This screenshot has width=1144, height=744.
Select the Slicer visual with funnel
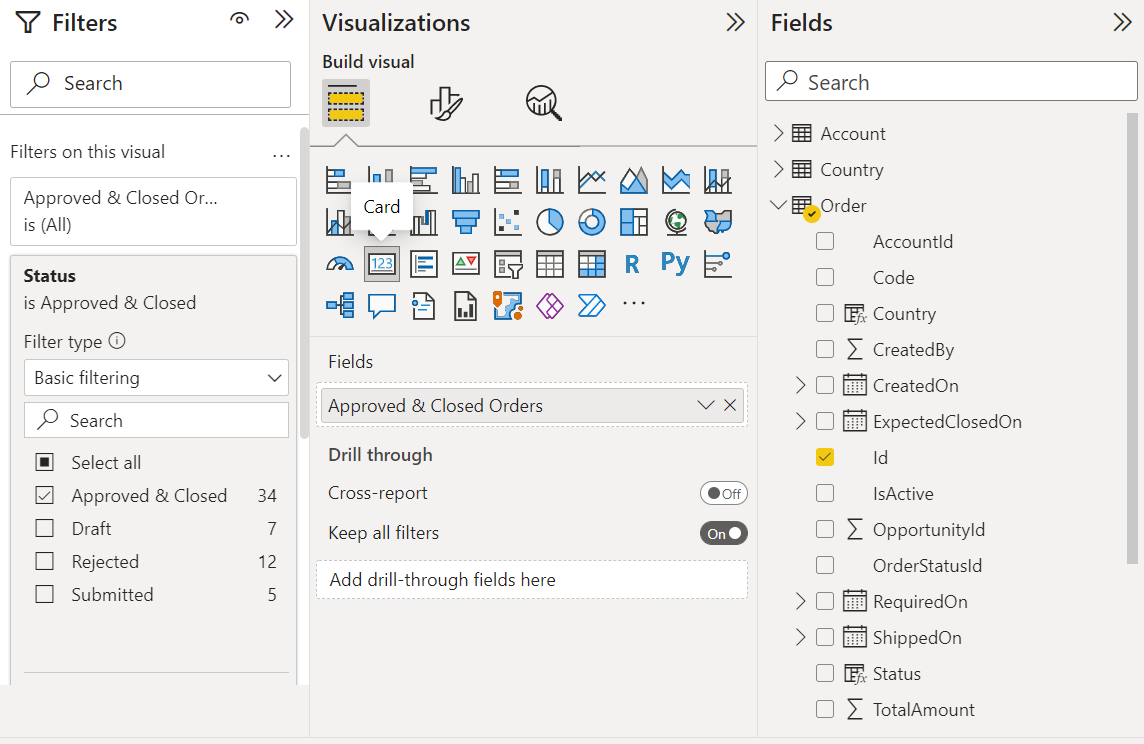pos(508,264)
